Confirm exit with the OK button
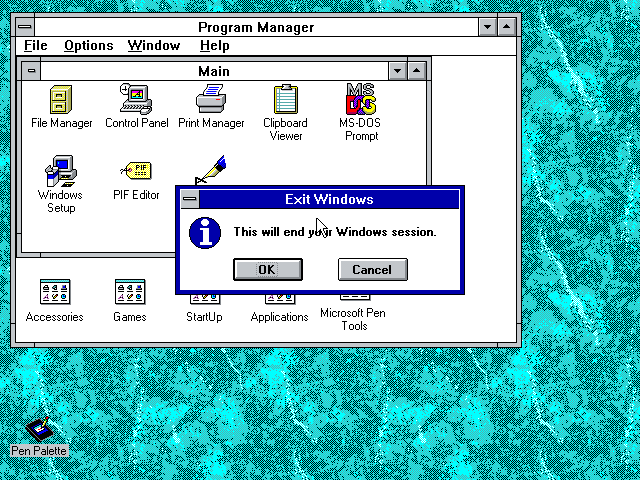The height and width of the screenshot is (480, 640). pos(268,269)
